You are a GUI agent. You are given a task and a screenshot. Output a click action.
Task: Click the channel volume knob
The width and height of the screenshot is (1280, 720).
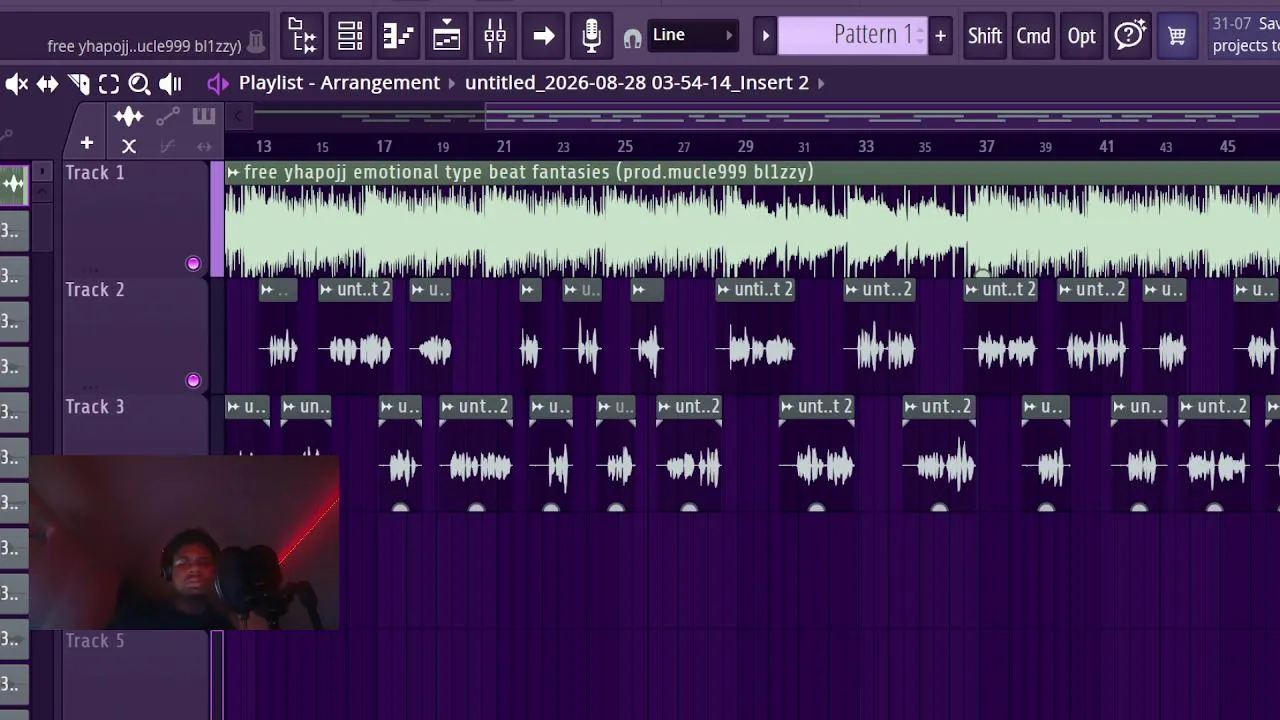coord(256,42)
